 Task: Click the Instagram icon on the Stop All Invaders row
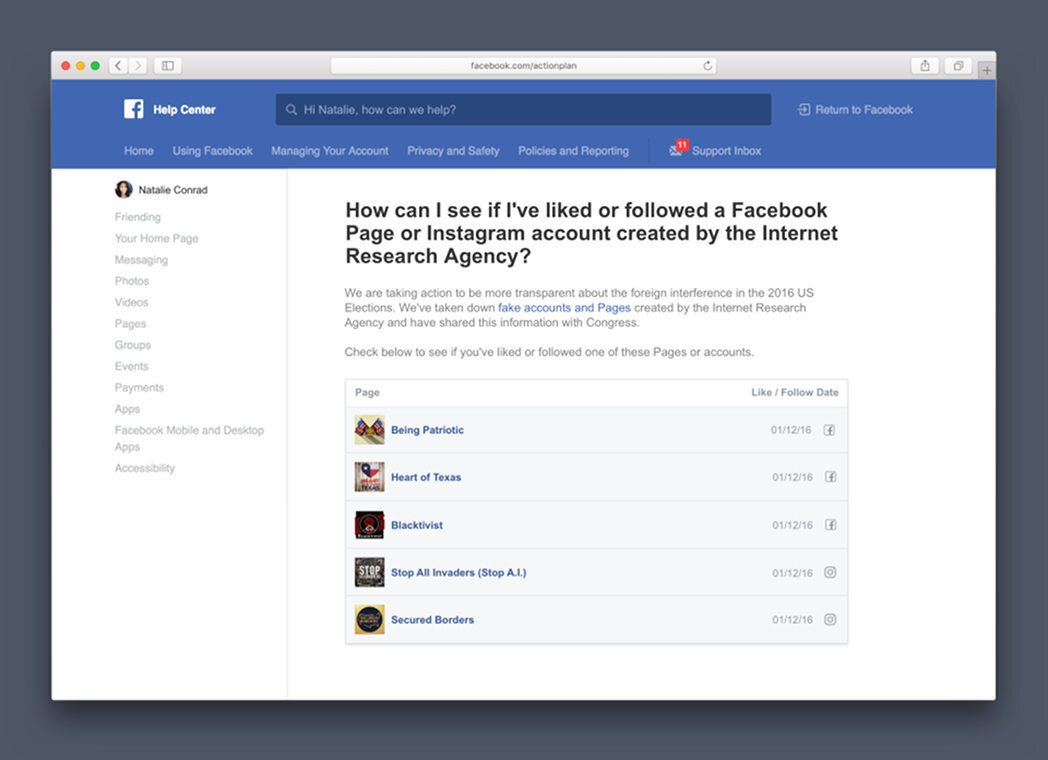click(830, 572)
